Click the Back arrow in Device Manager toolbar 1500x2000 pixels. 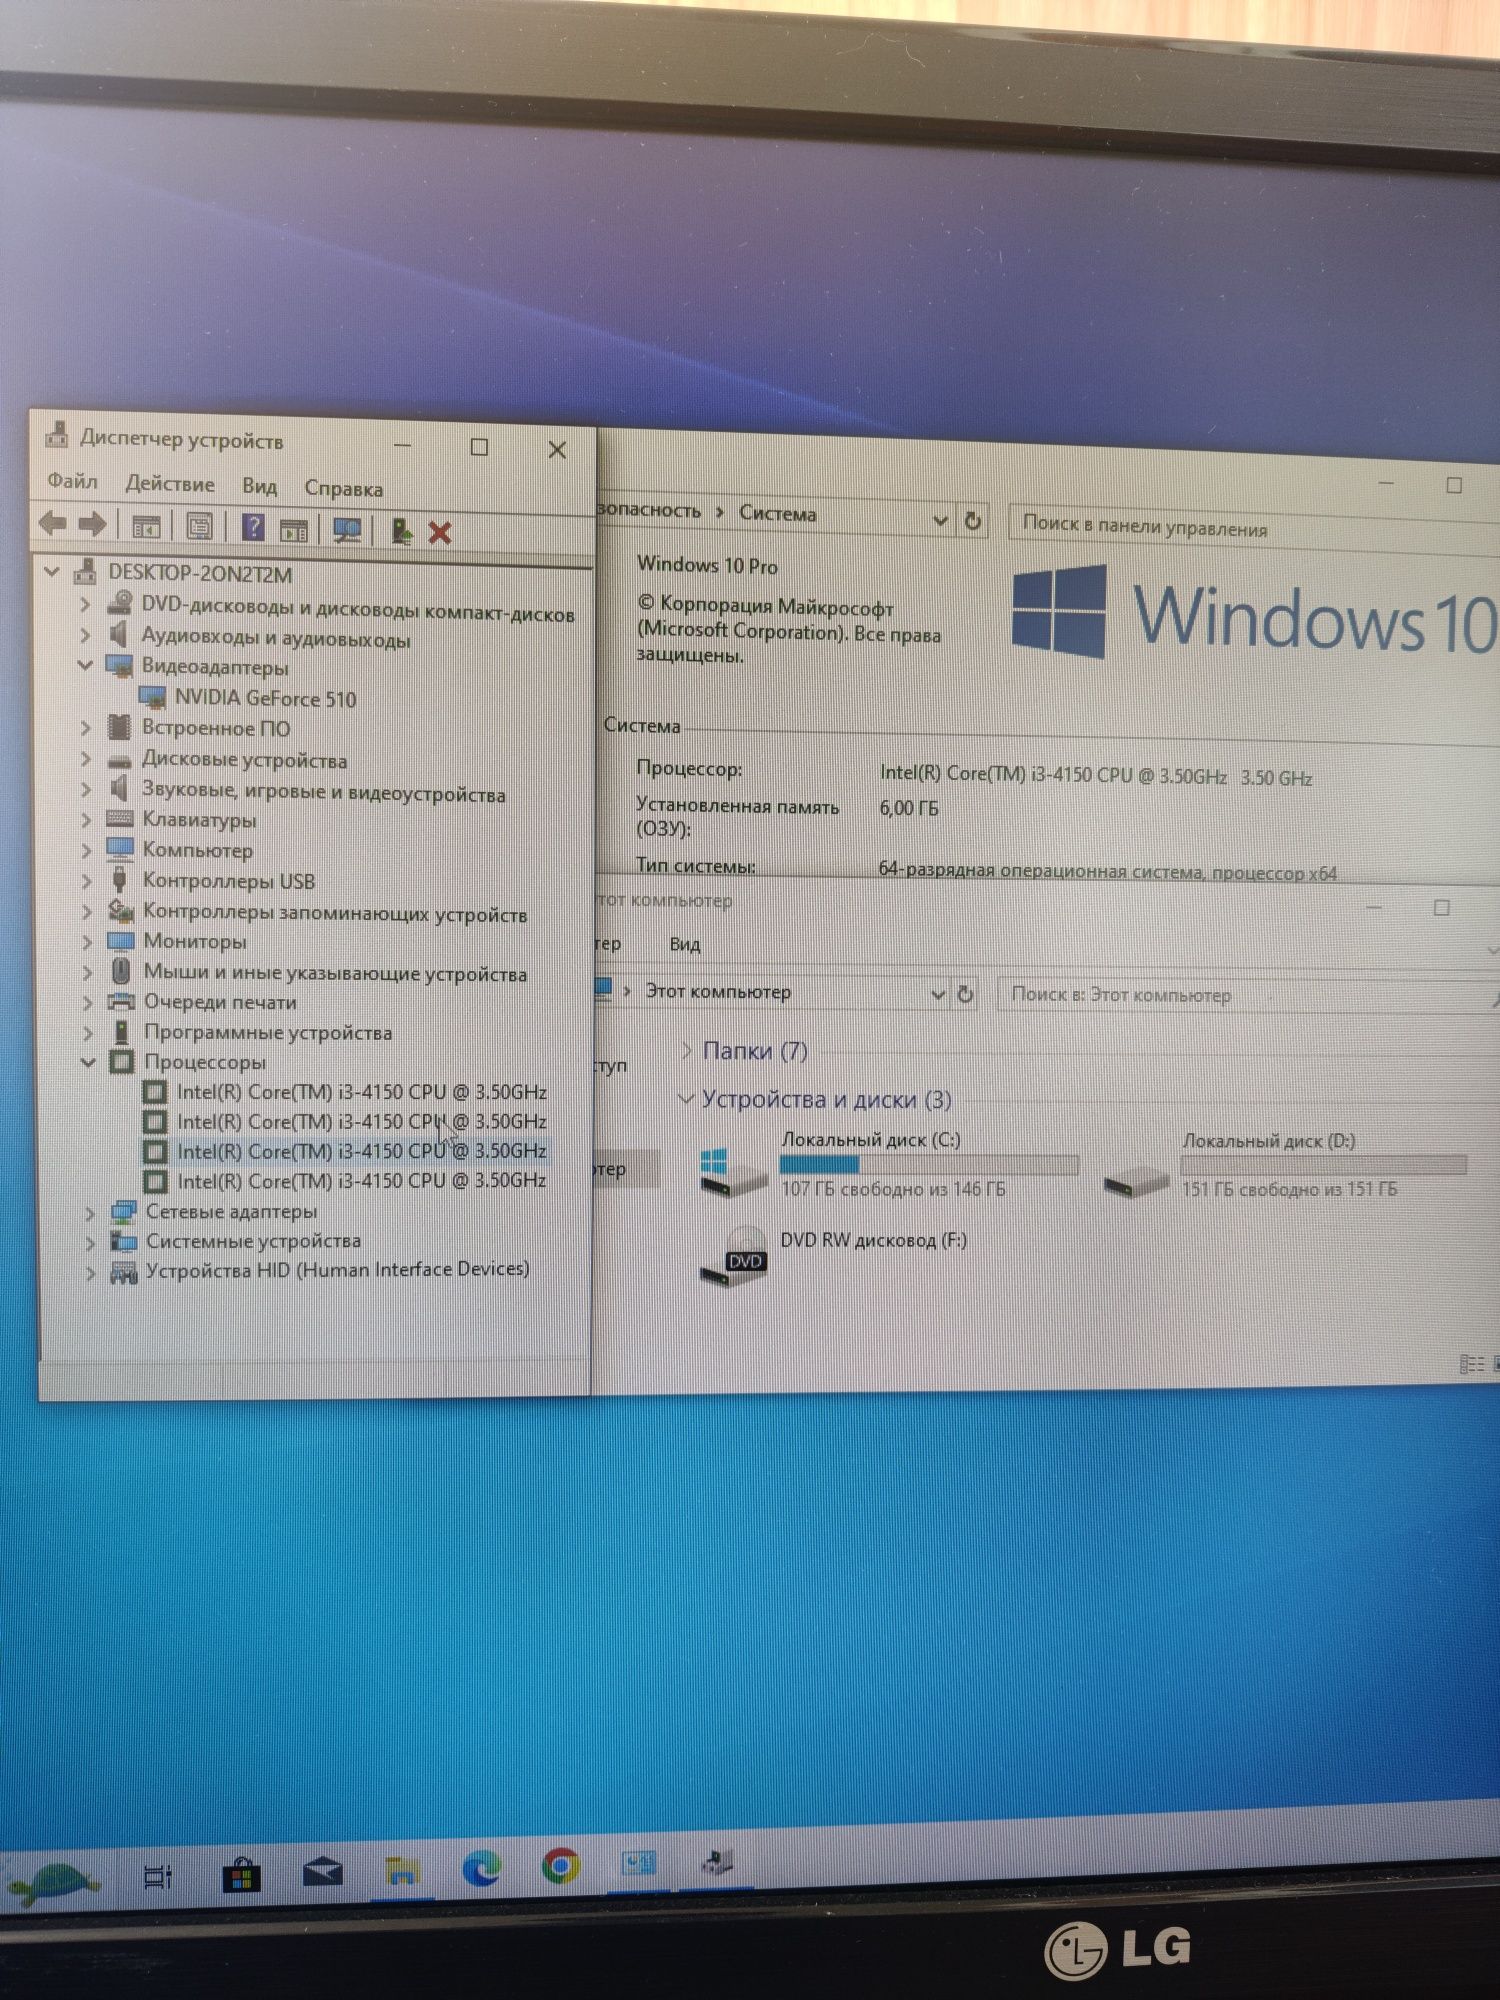click(52, 523)
